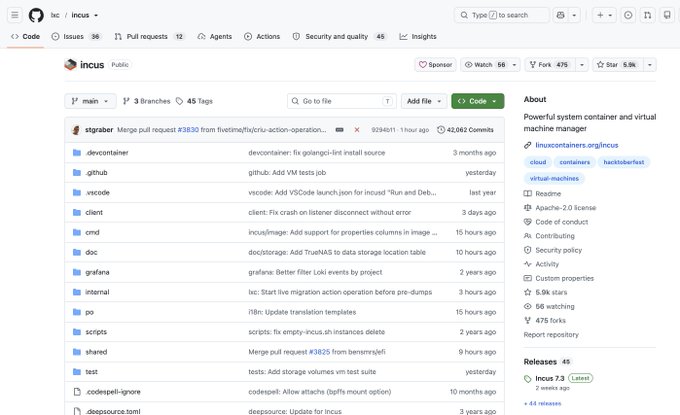Click the tag icon next to Incus 7.3
The width and height of the screenshot is (680, 415).
[527, 379]
